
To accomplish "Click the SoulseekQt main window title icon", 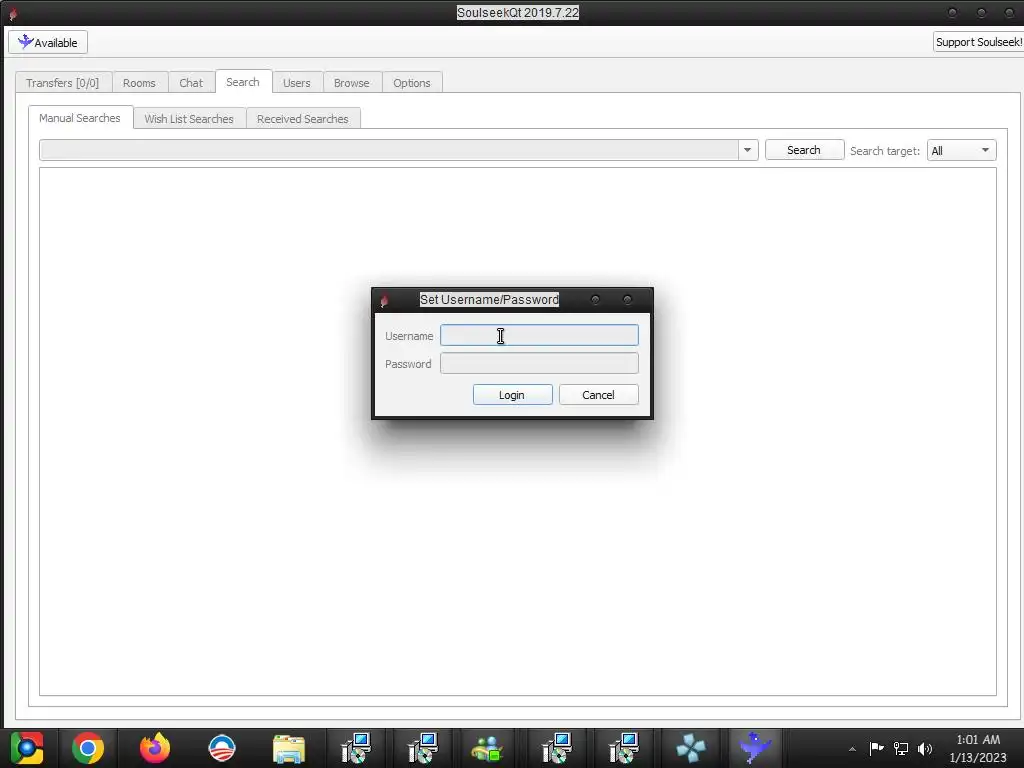I will coord(12,12).
